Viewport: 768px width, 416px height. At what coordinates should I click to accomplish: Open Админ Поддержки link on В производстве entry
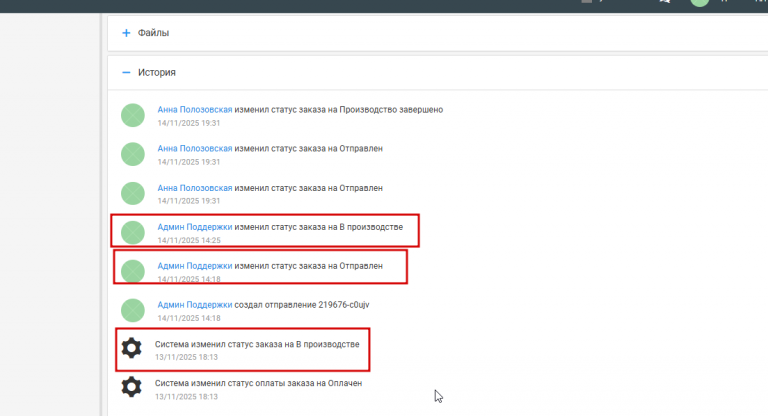coord(194,227)
